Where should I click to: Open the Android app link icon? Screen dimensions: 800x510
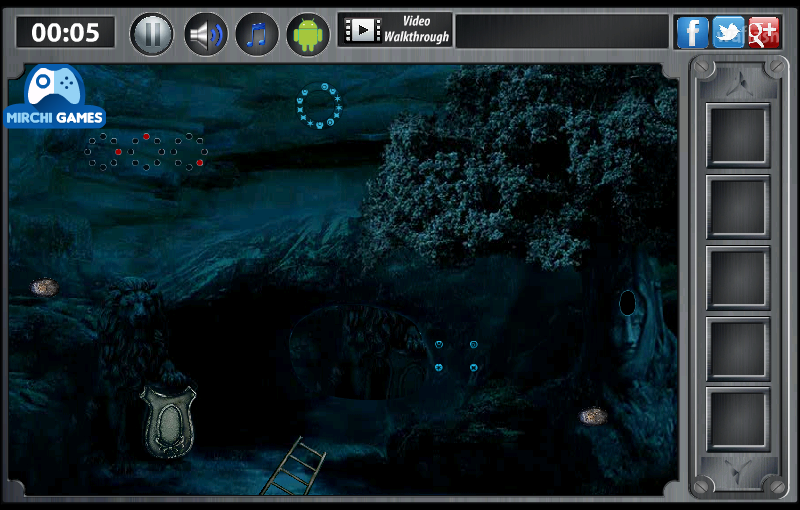click(308, 34)
